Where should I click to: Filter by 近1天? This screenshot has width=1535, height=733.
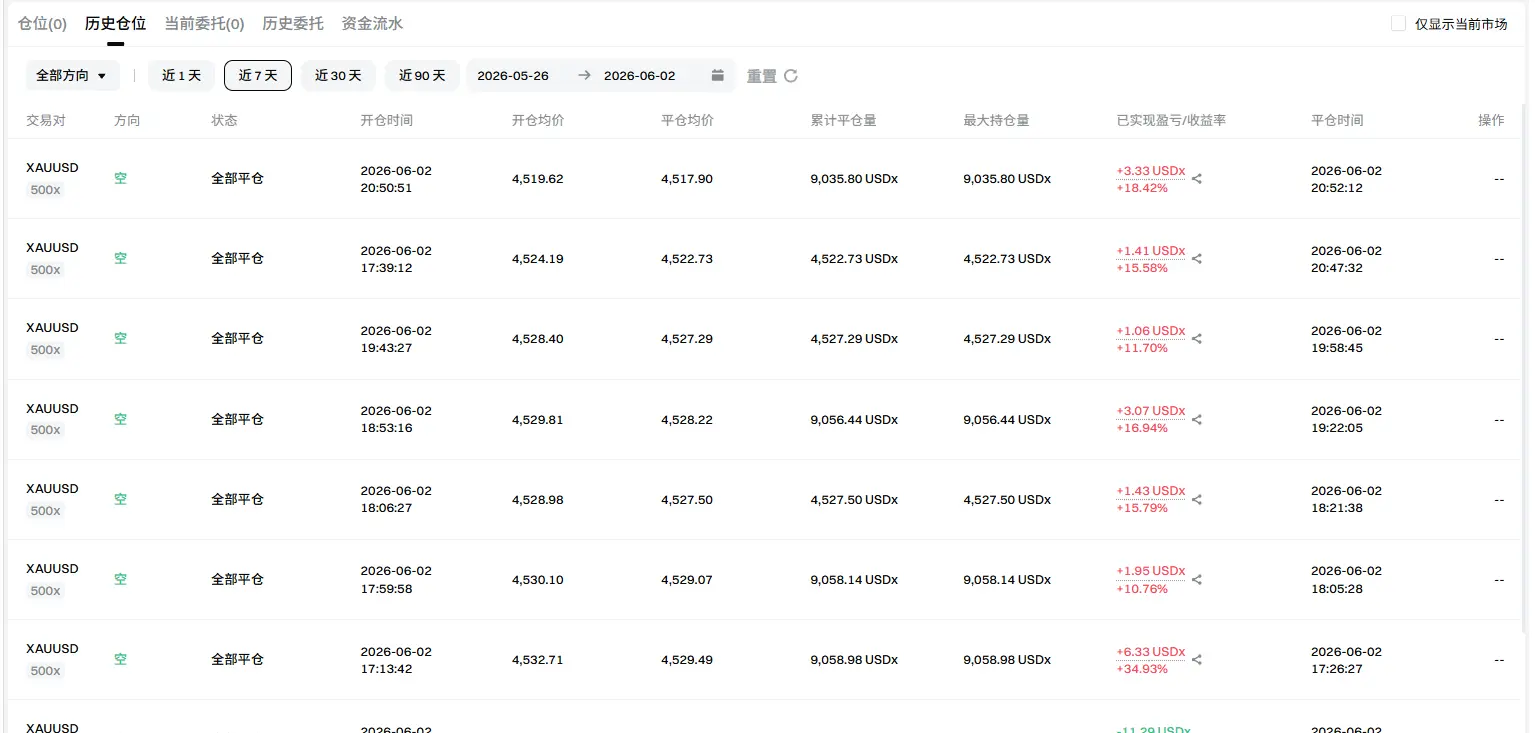pyautogui.click(x=182, y=76)
